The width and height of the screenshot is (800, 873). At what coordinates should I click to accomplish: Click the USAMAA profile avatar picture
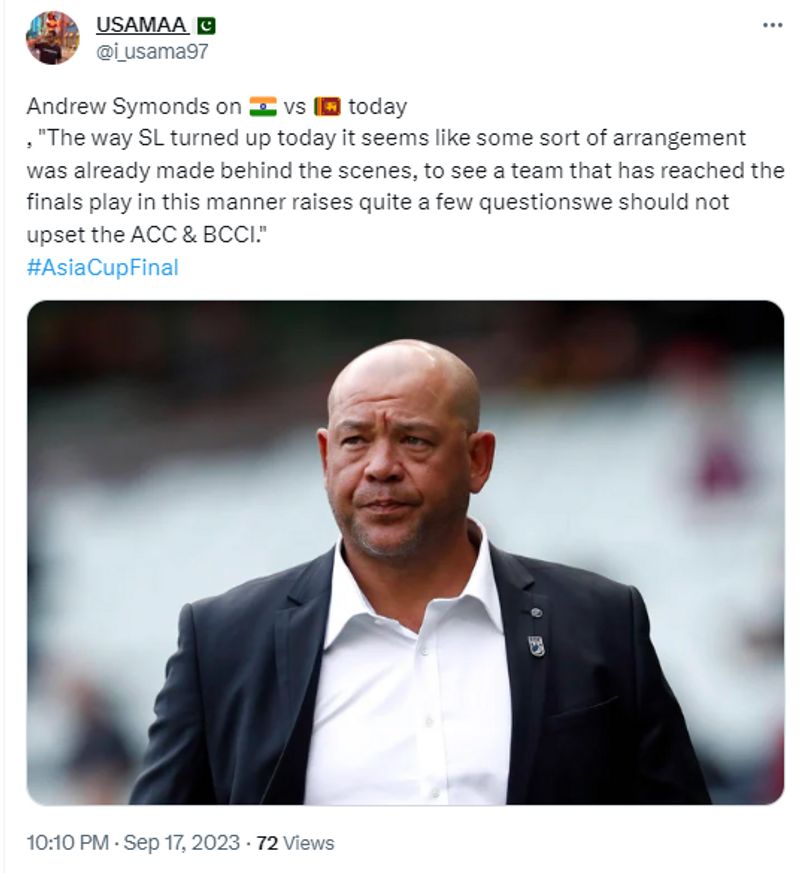coord(52,38)
